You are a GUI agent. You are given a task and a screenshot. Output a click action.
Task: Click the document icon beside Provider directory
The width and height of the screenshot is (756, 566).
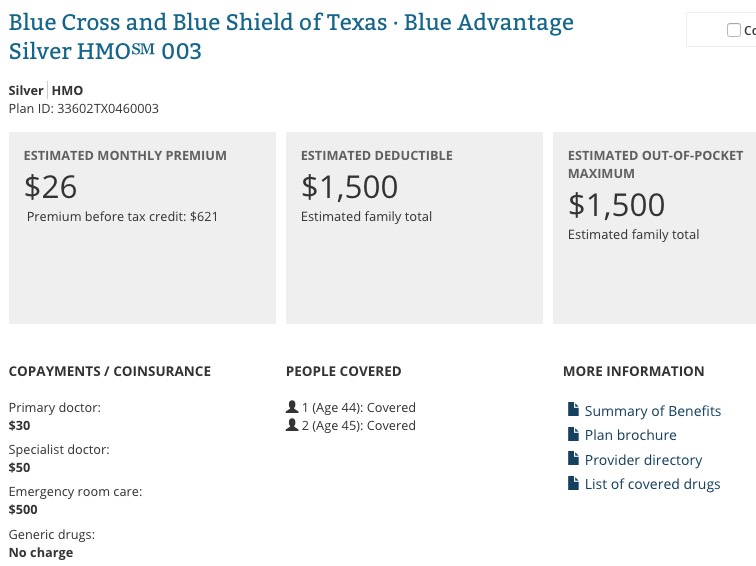(573, 460)
